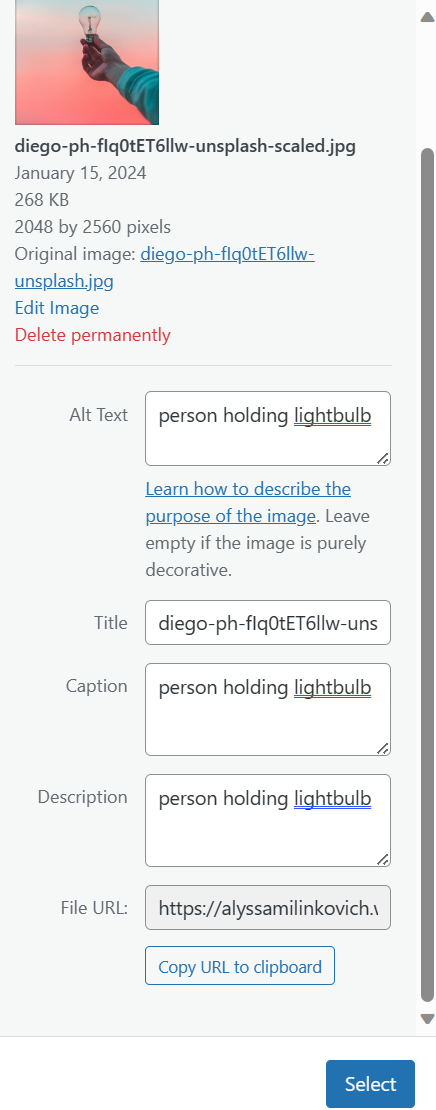This screenshot has height=1110, width=436.
Task: Open the Learn how to describe the purpose link
Action: point(248,503)
